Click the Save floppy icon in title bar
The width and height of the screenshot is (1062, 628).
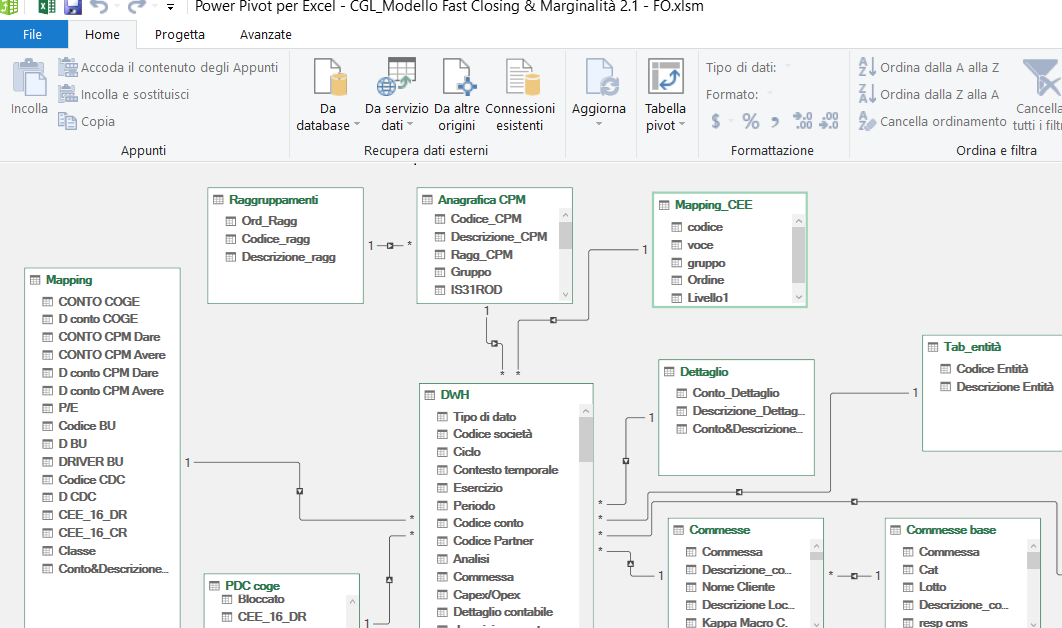[x=72, y=7]
